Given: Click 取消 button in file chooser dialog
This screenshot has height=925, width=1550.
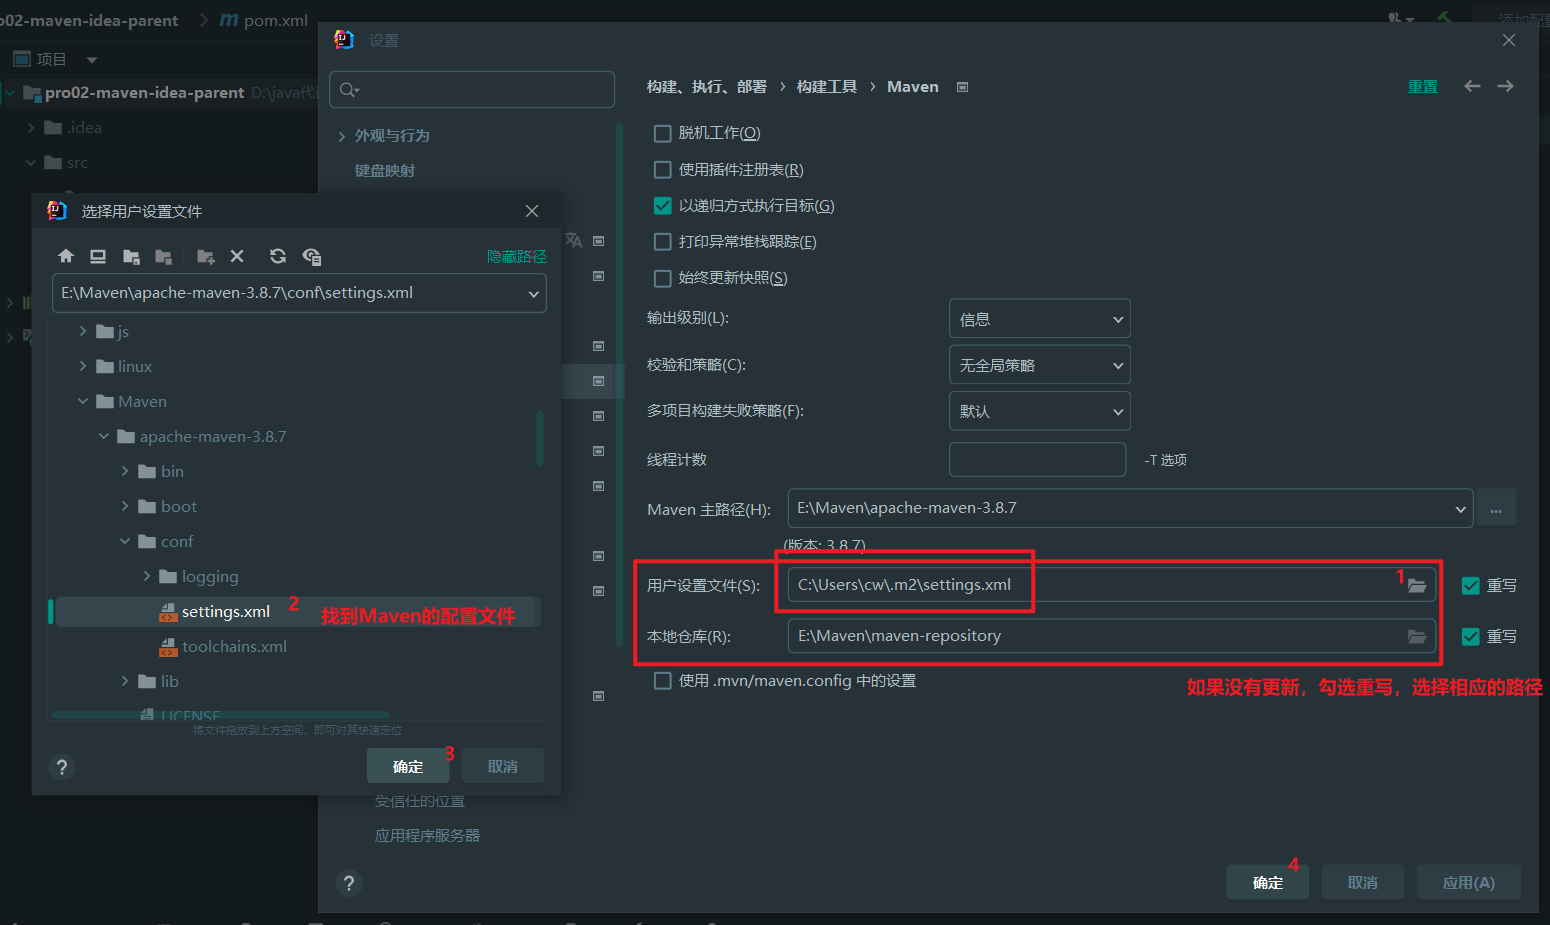Looking at the screenshot, I should coord(503,766).
